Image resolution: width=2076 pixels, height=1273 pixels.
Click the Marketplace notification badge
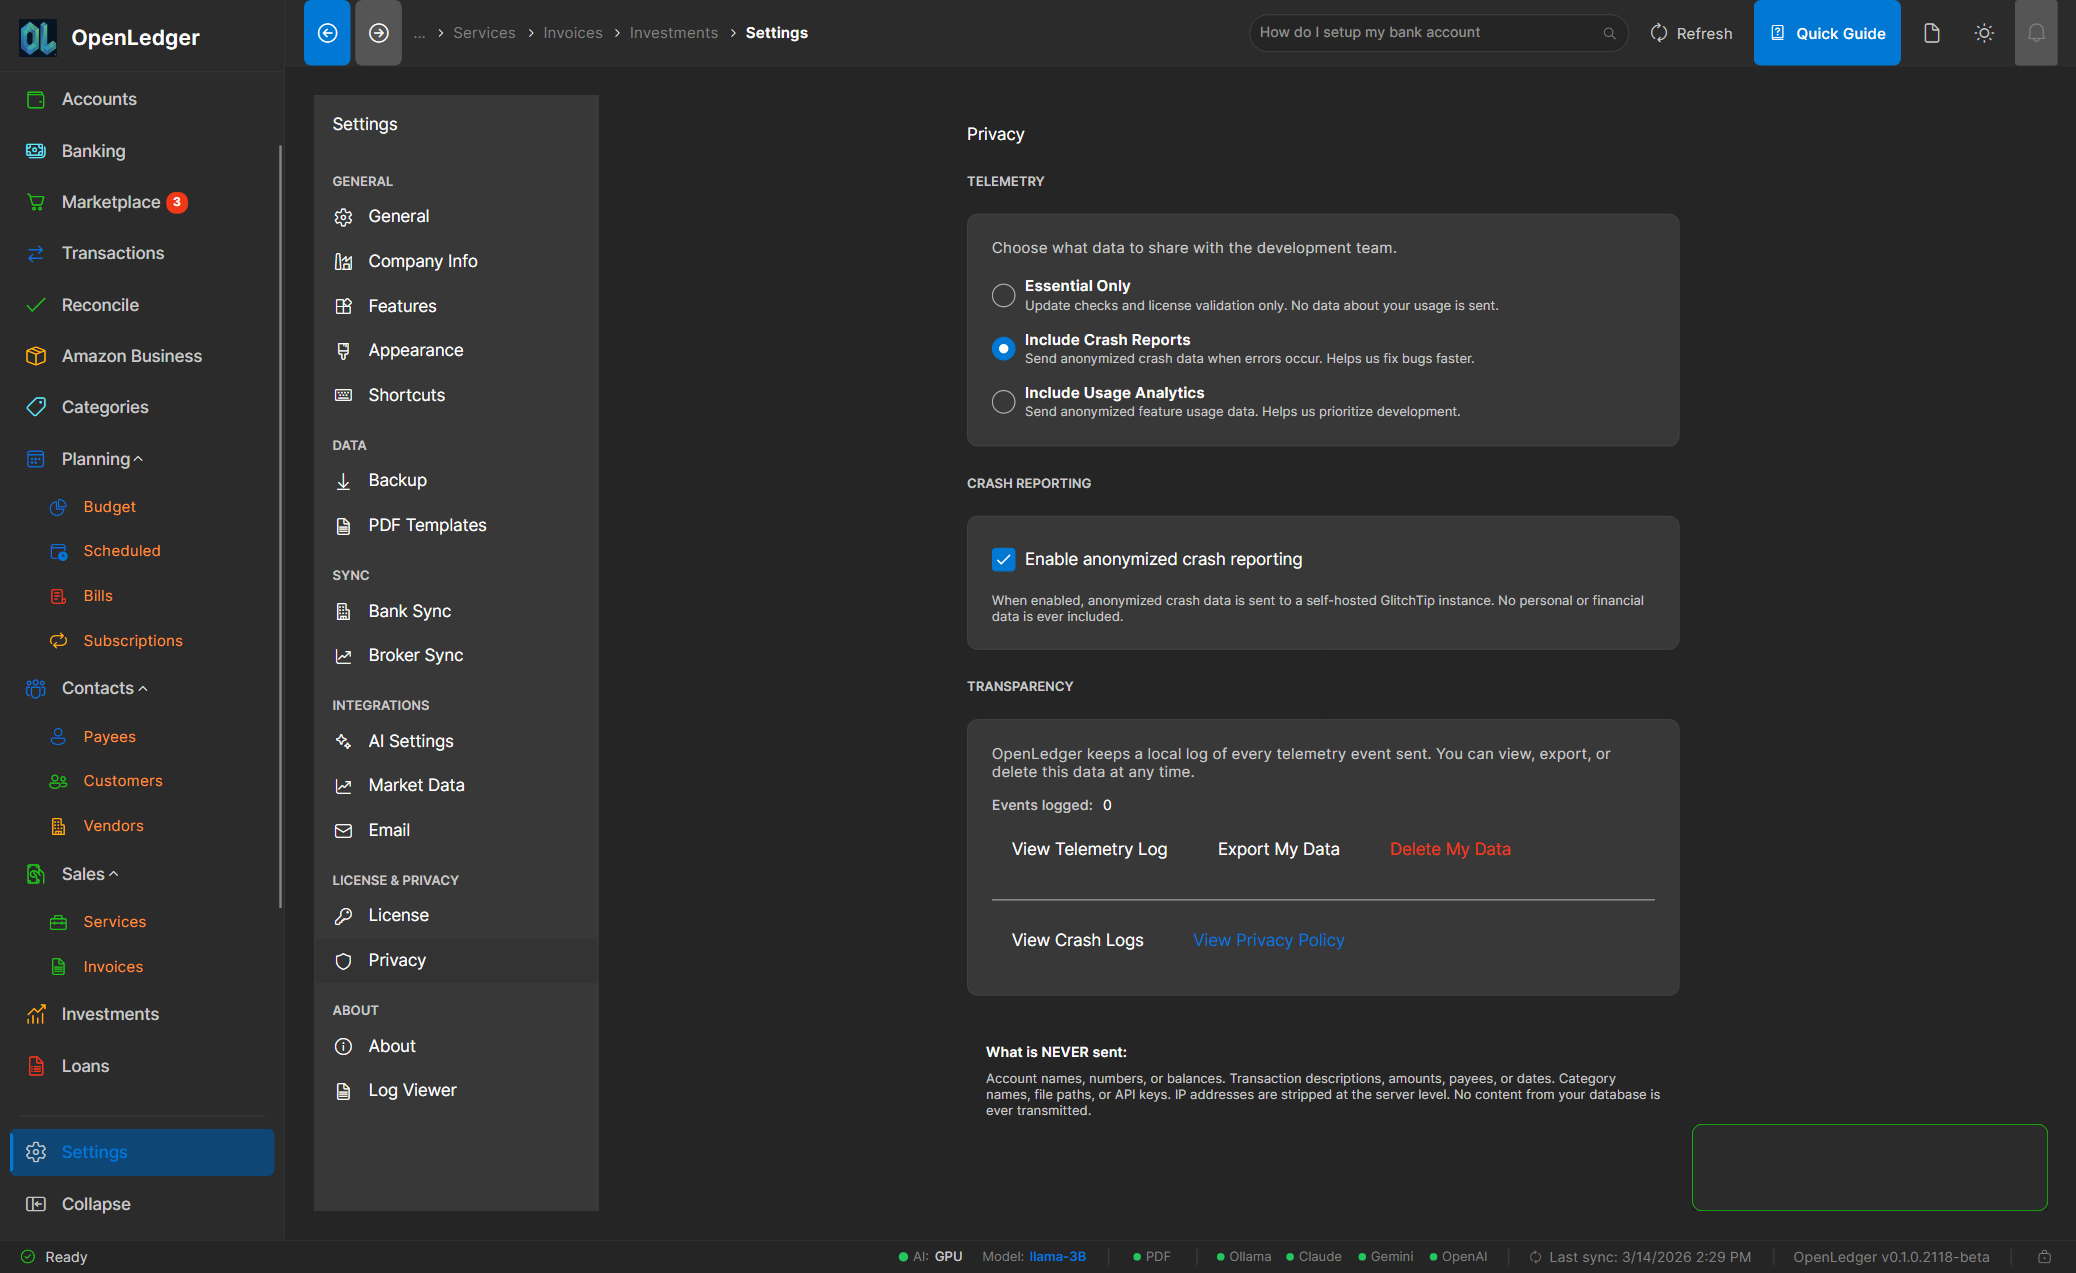(x=177, y=201)
